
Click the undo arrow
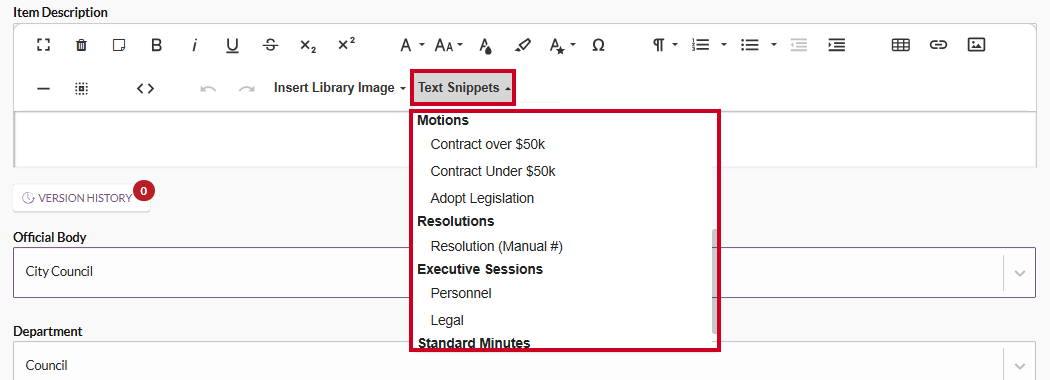pyautogui.click(x=208, y=88)
